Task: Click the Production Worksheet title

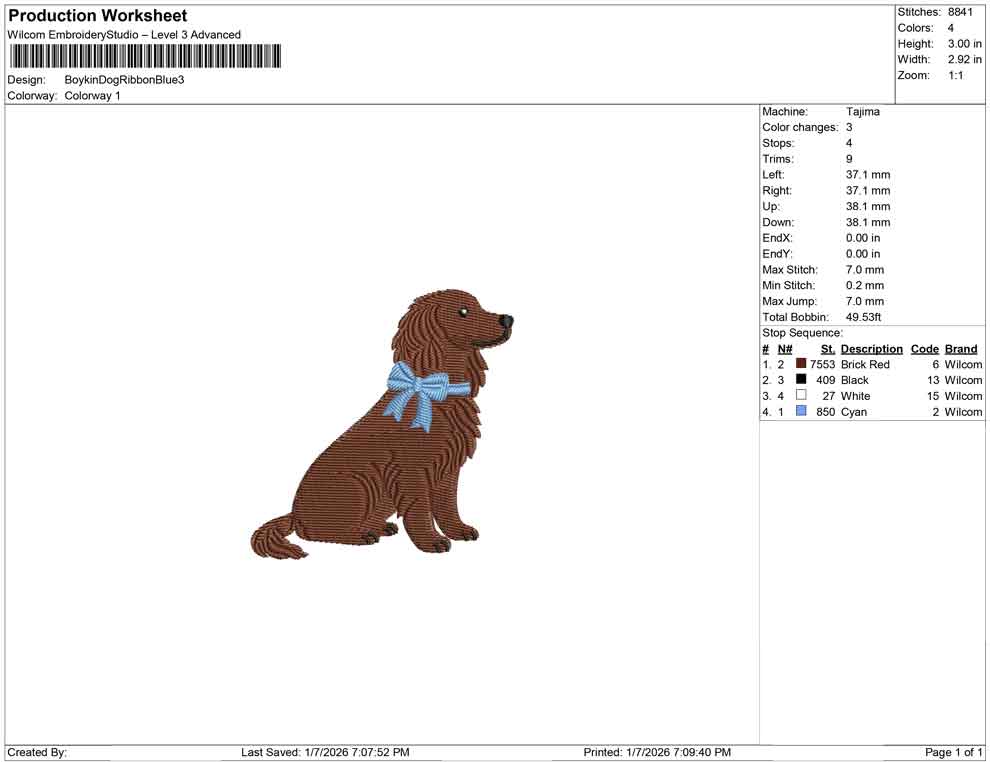Action: [x=96, y=16]
